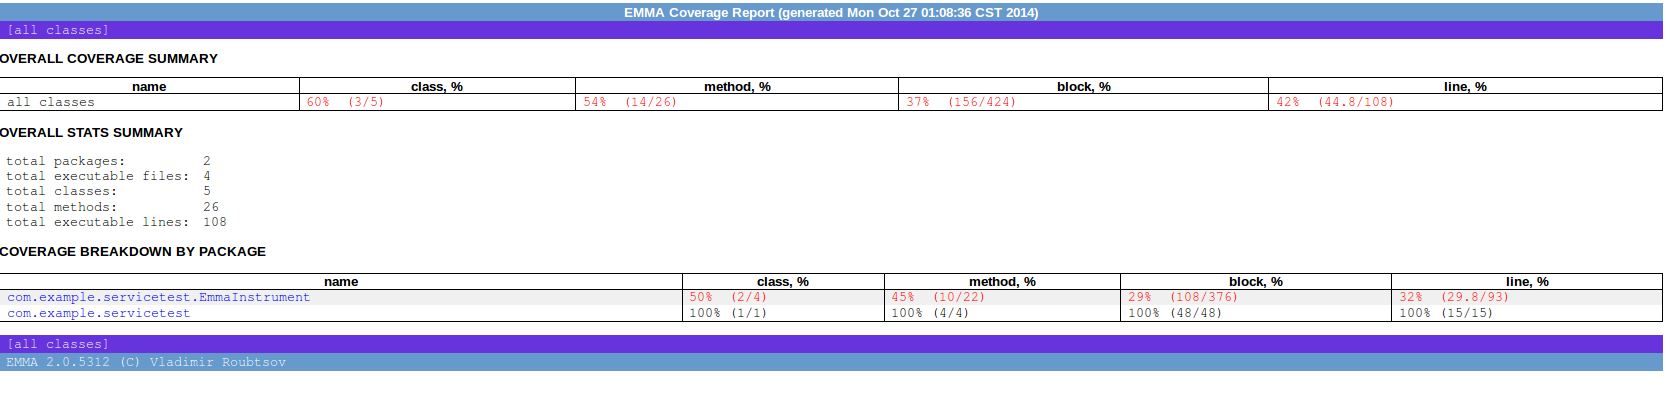
Task: Click overall class coverage value 60% (3/5)
Action: (x=345, y=102)
